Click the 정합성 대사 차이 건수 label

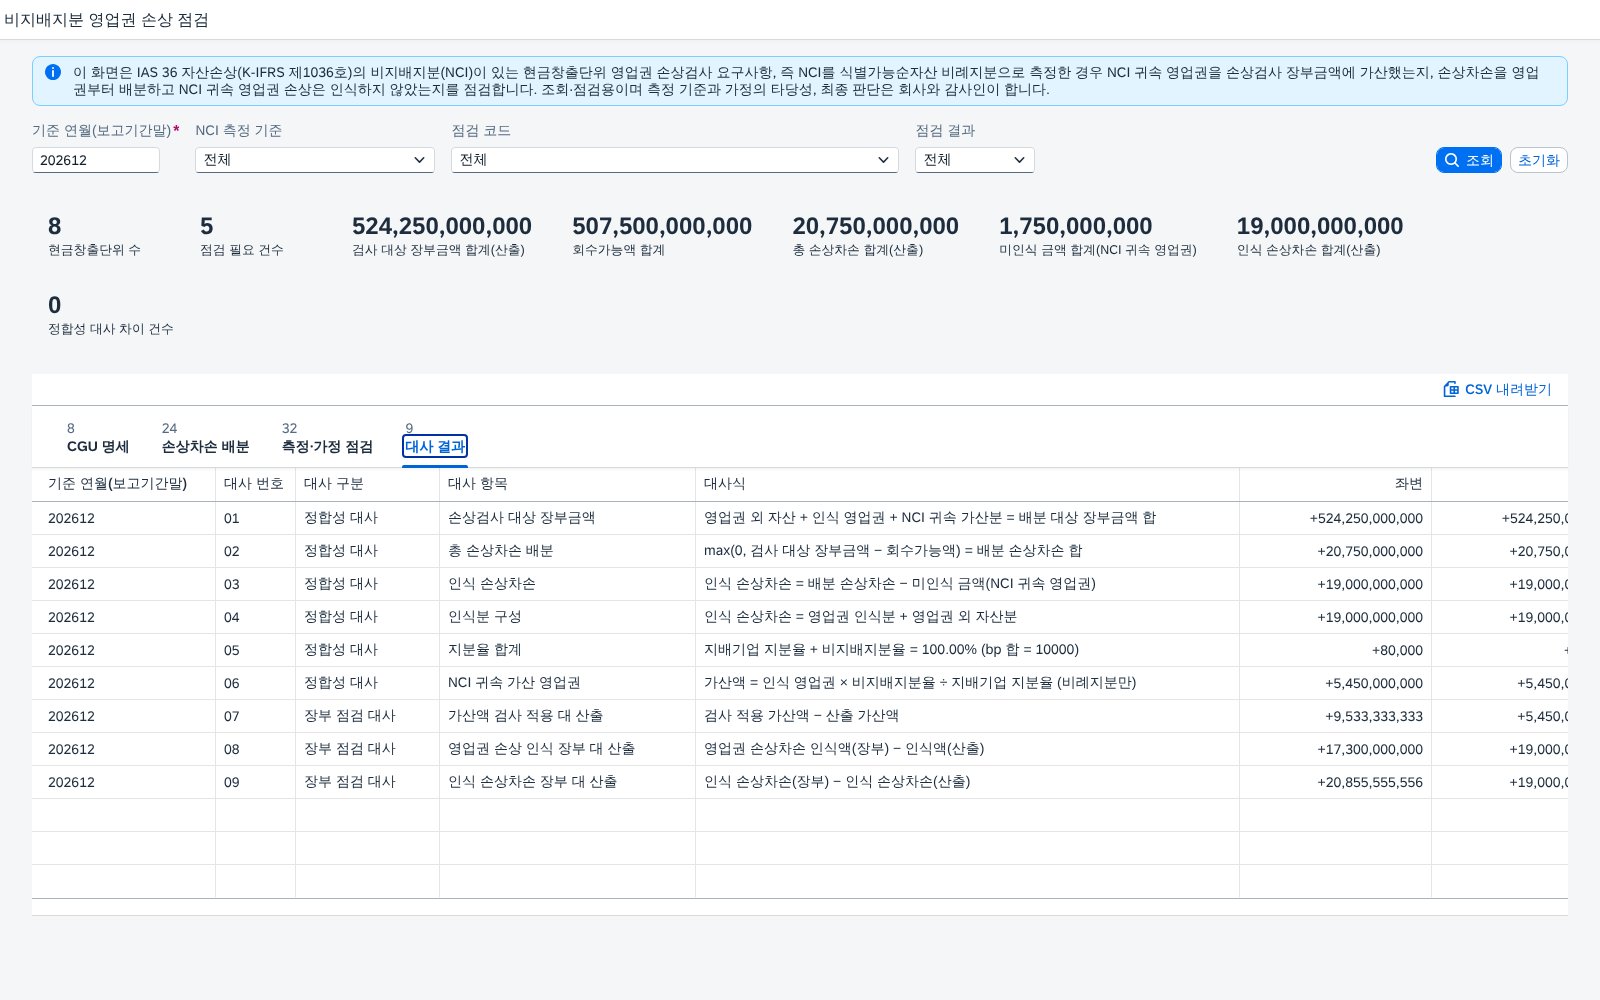[111, 329]
